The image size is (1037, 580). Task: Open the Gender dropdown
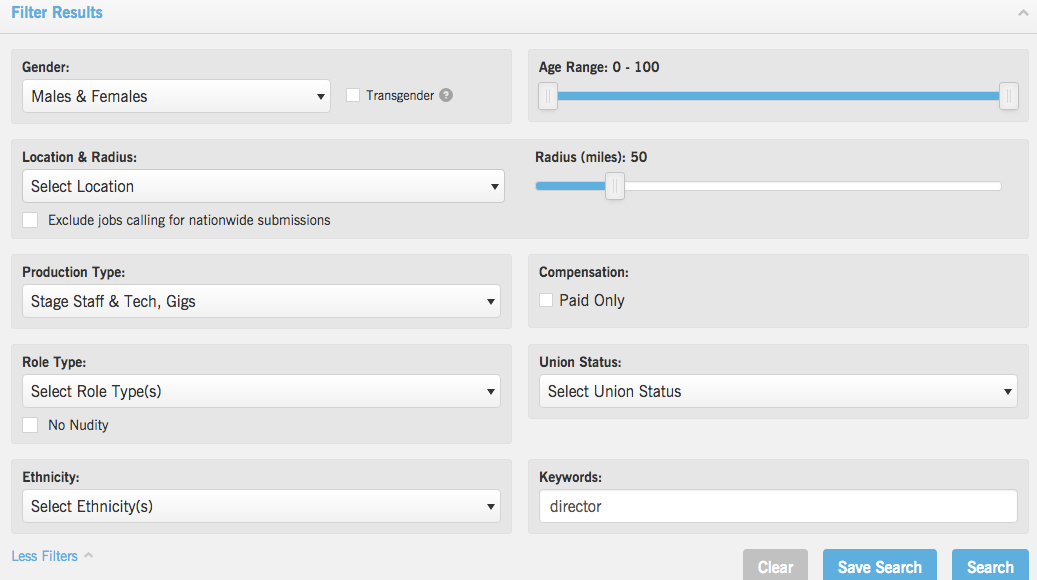point(176,97)
